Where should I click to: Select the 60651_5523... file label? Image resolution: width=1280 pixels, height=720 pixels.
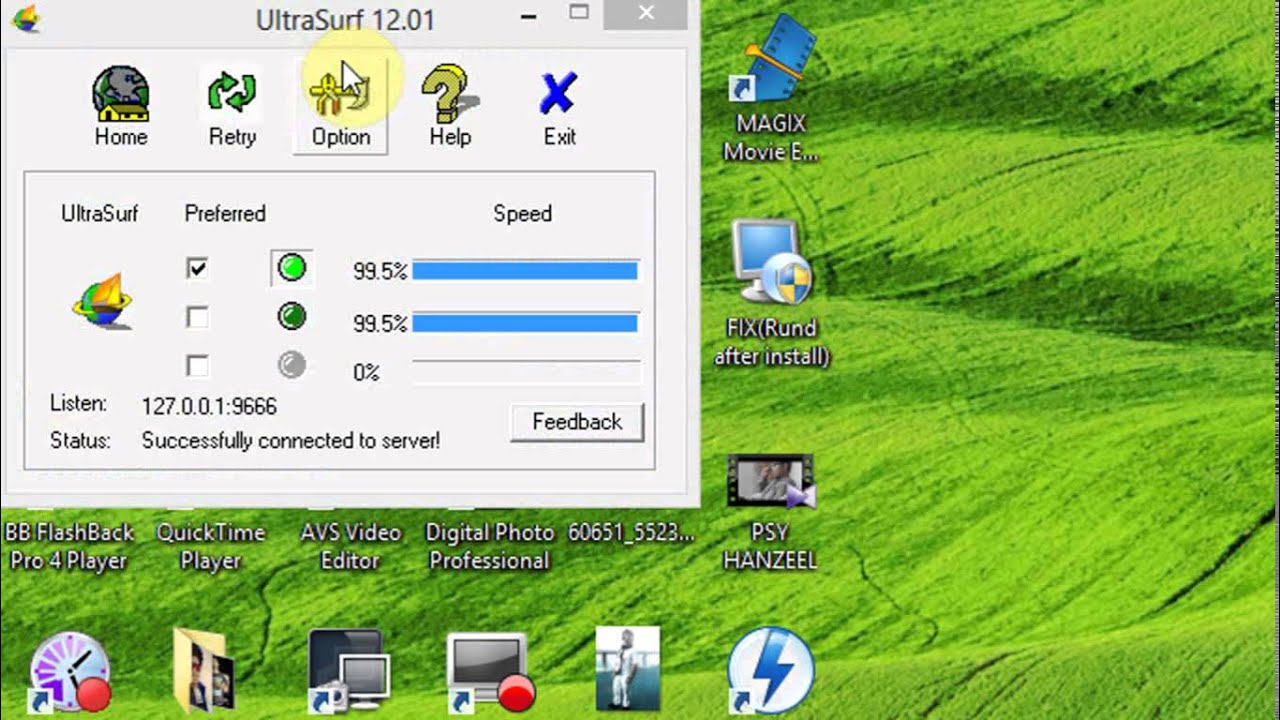631,532
